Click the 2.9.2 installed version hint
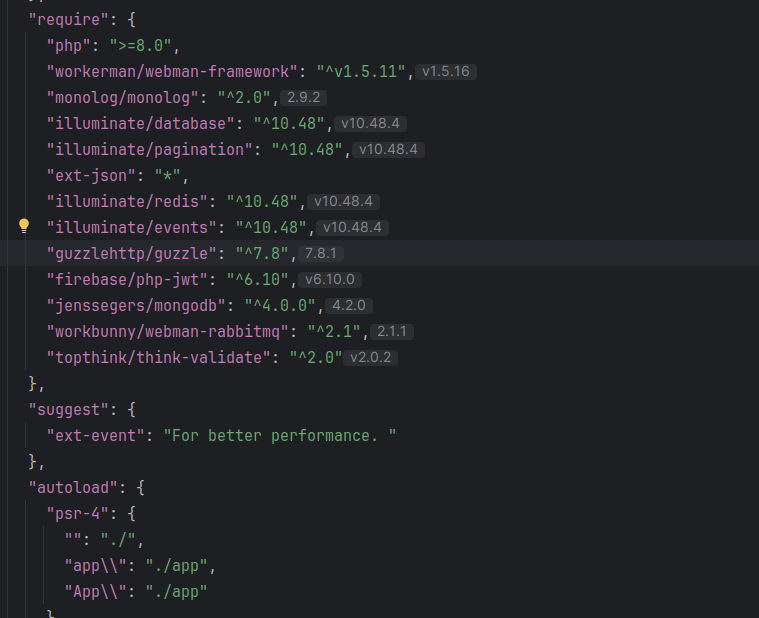The image size is (759, 618). pos(304,98)
